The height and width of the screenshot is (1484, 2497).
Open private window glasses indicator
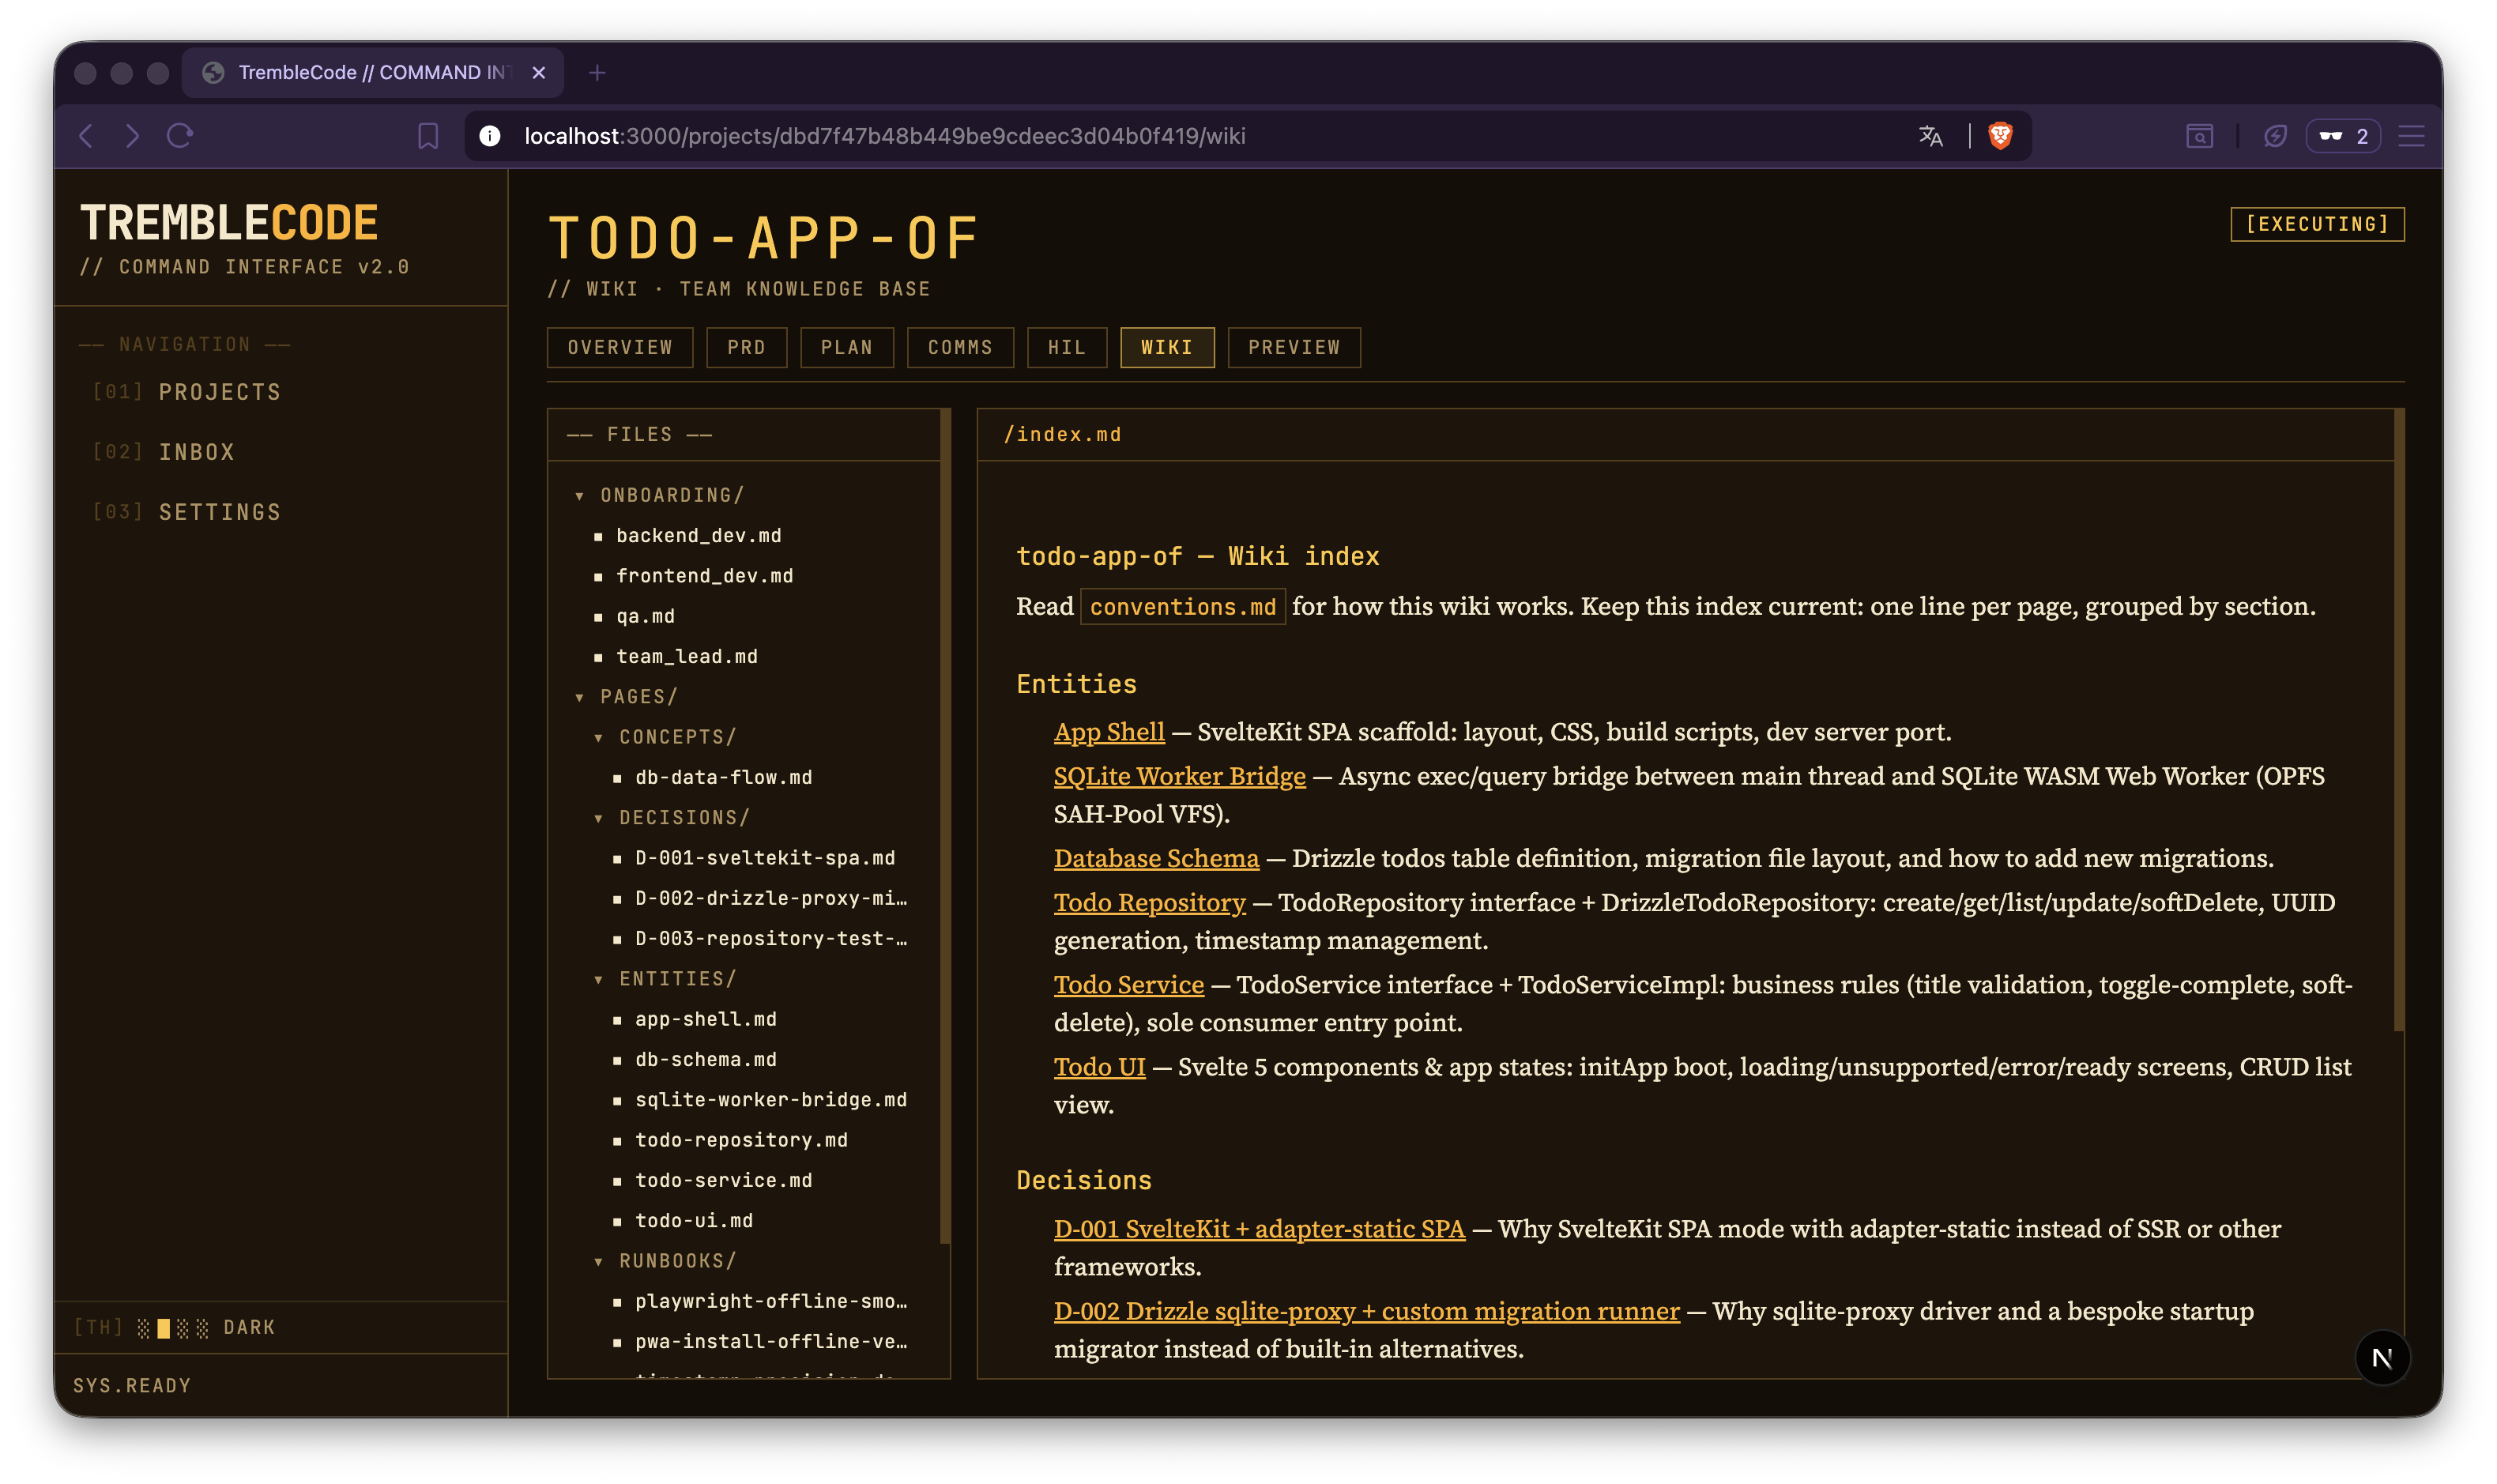coord(2343,136)
